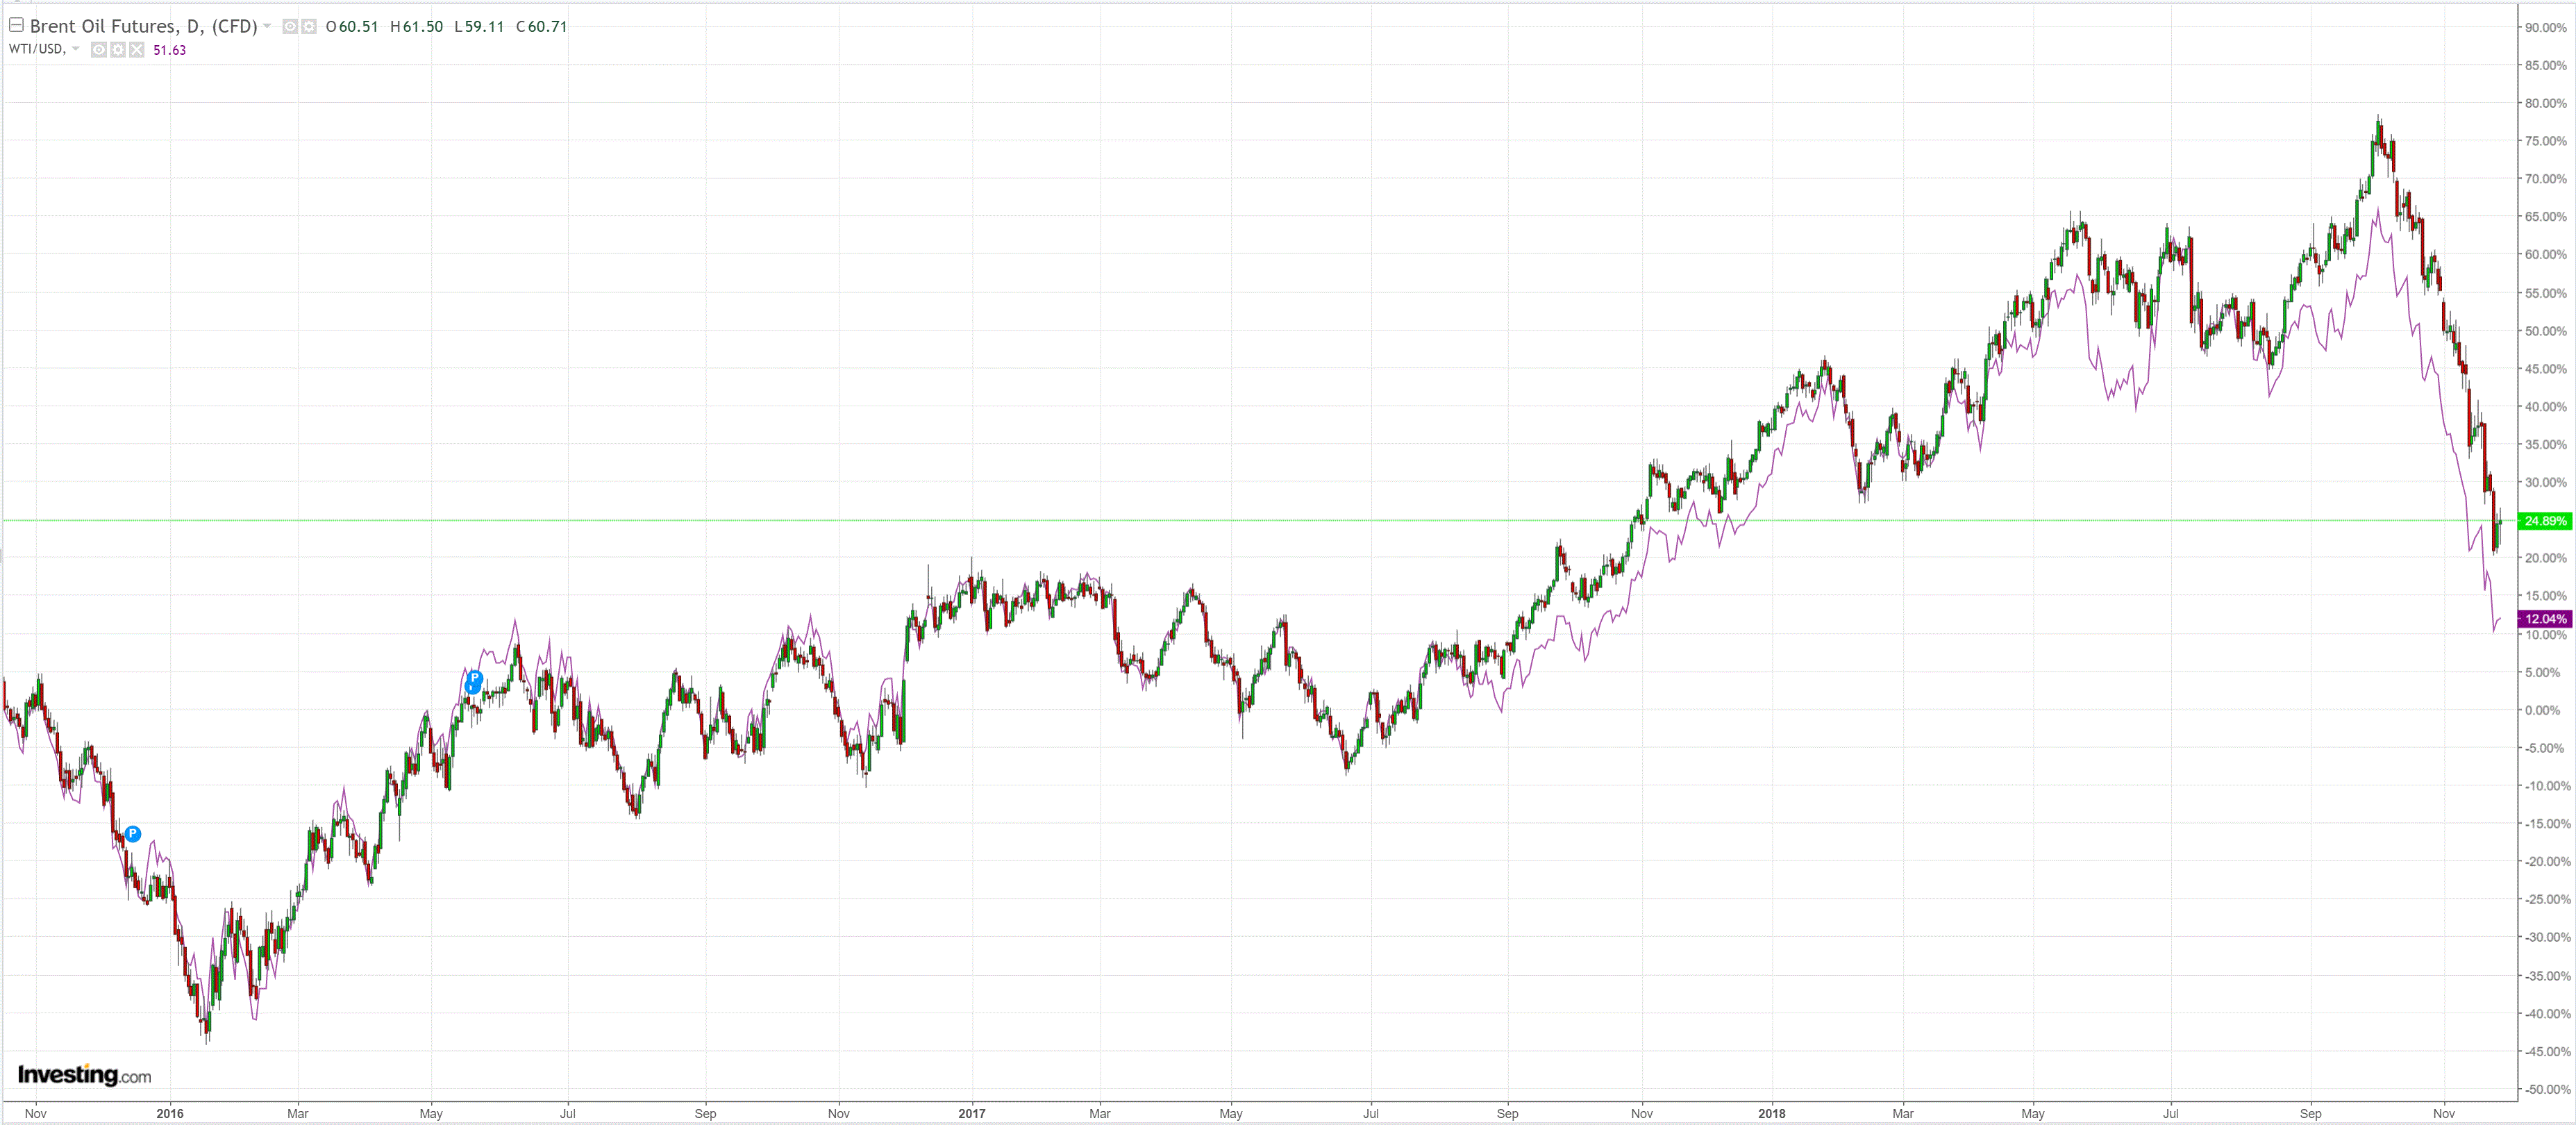
Task: Open Brent Oil Futures series settings gear
Action: pos(309,27)
